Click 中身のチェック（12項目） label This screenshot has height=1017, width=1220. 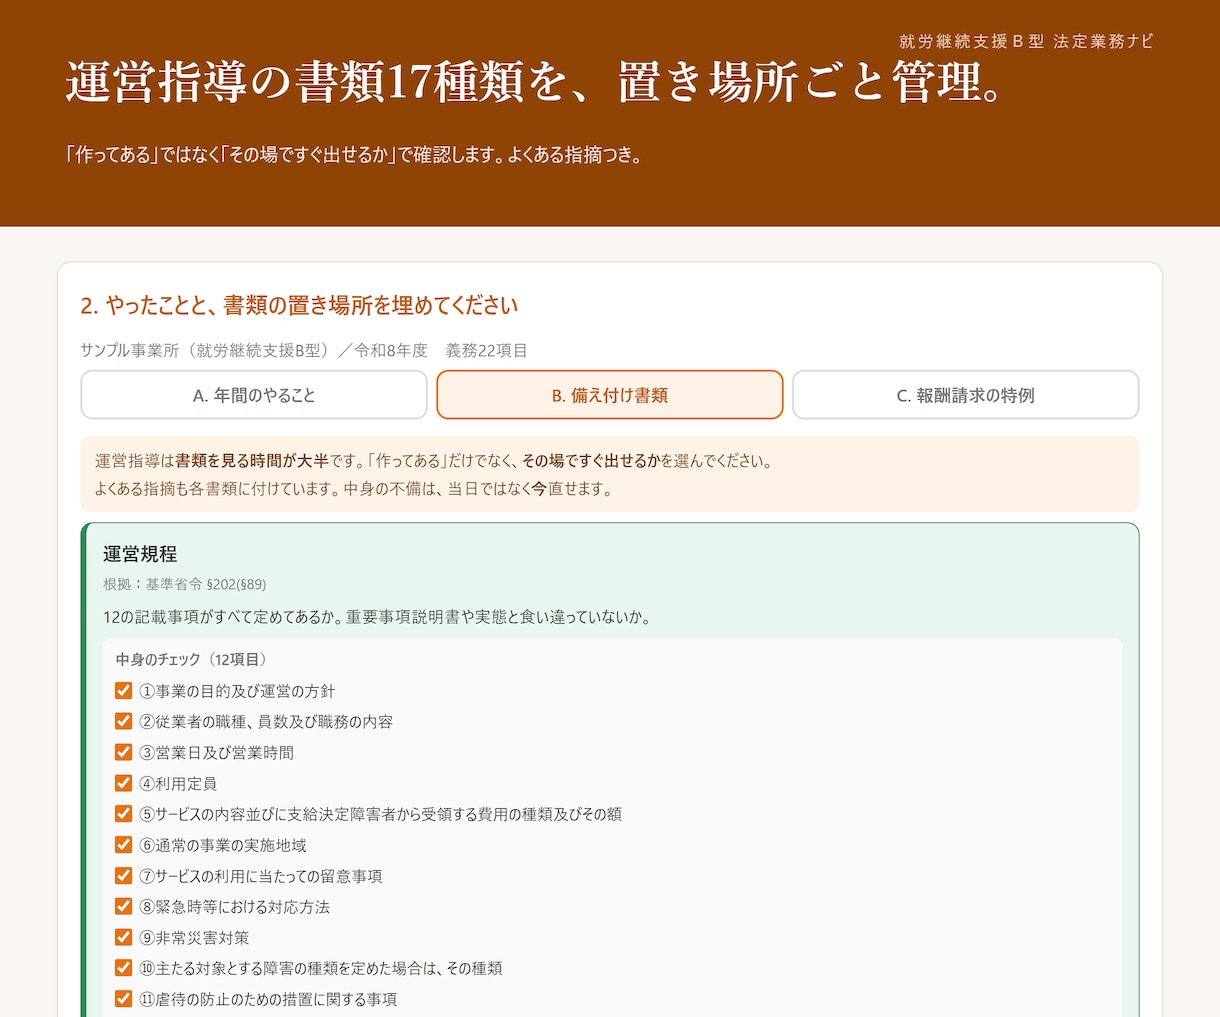pos(191,660)
